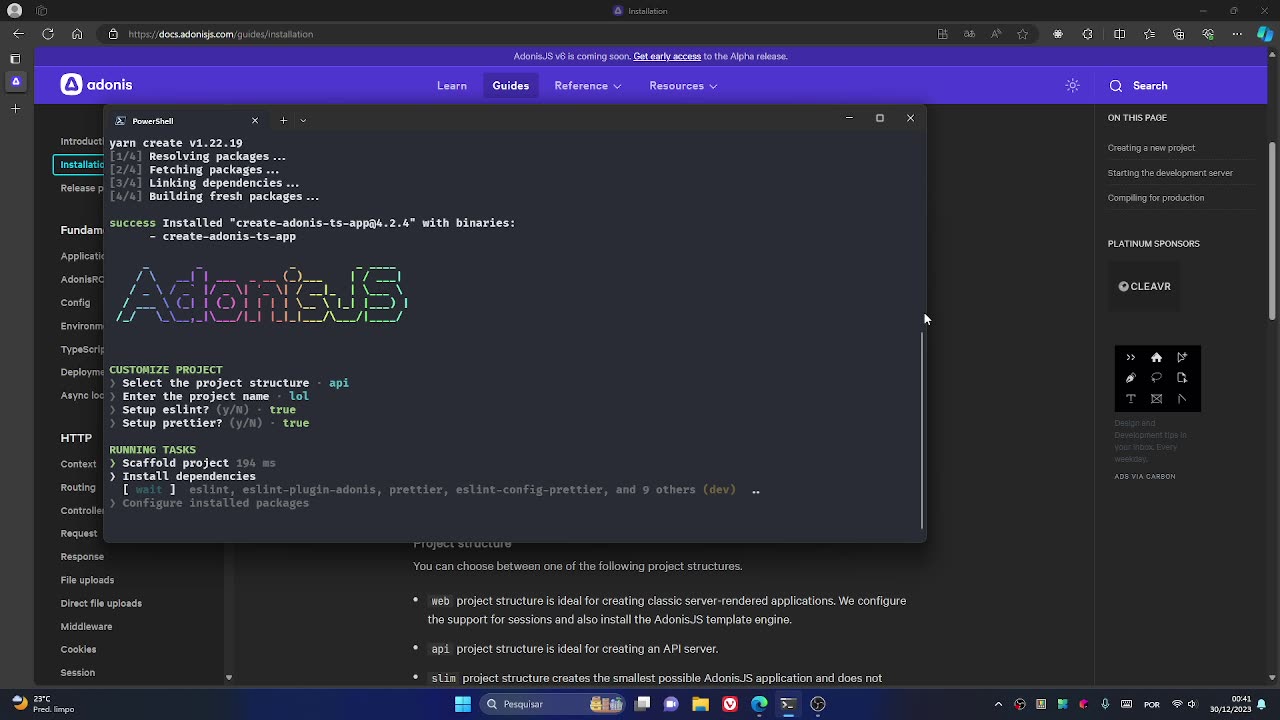This screenshot has width=1280, height=720.
Task: Go back in the browser
Action: point(18,34)
